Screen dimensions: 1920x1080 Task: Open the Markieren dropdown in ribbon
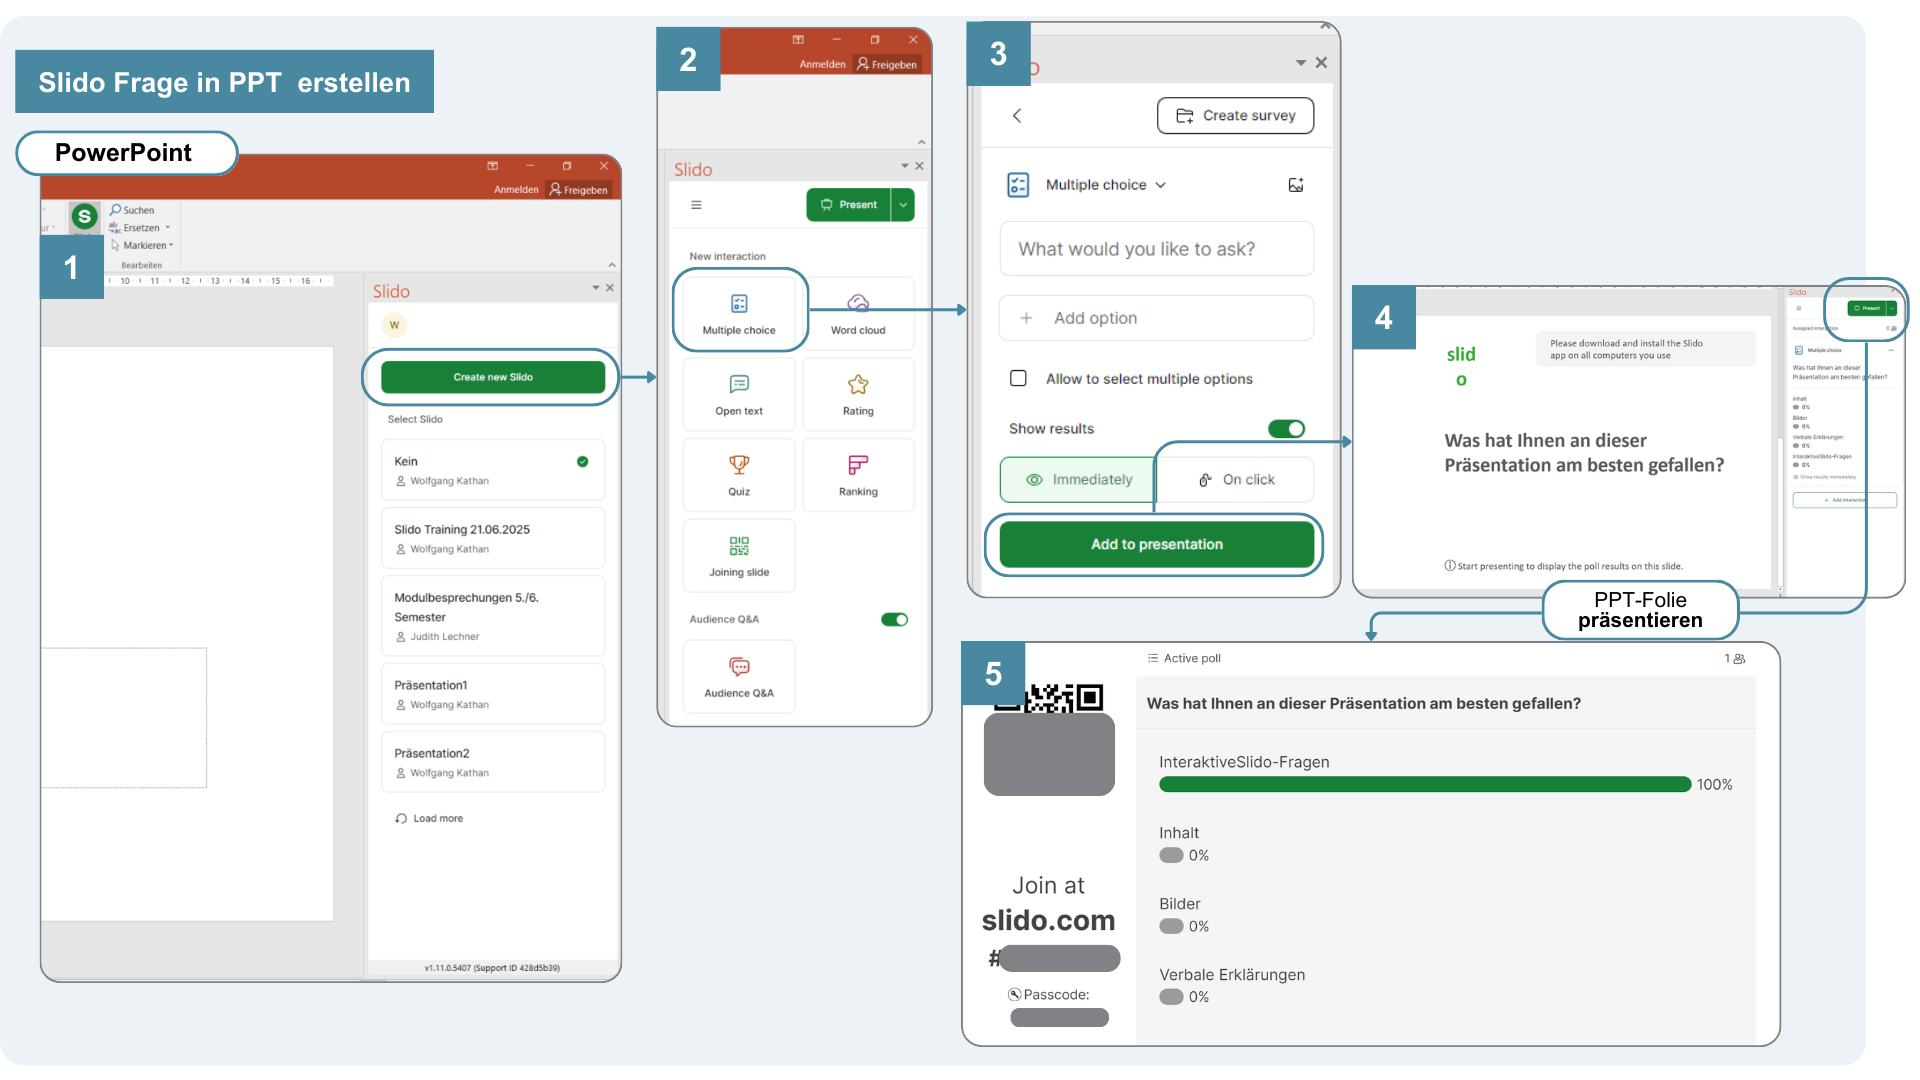[143, 245]
